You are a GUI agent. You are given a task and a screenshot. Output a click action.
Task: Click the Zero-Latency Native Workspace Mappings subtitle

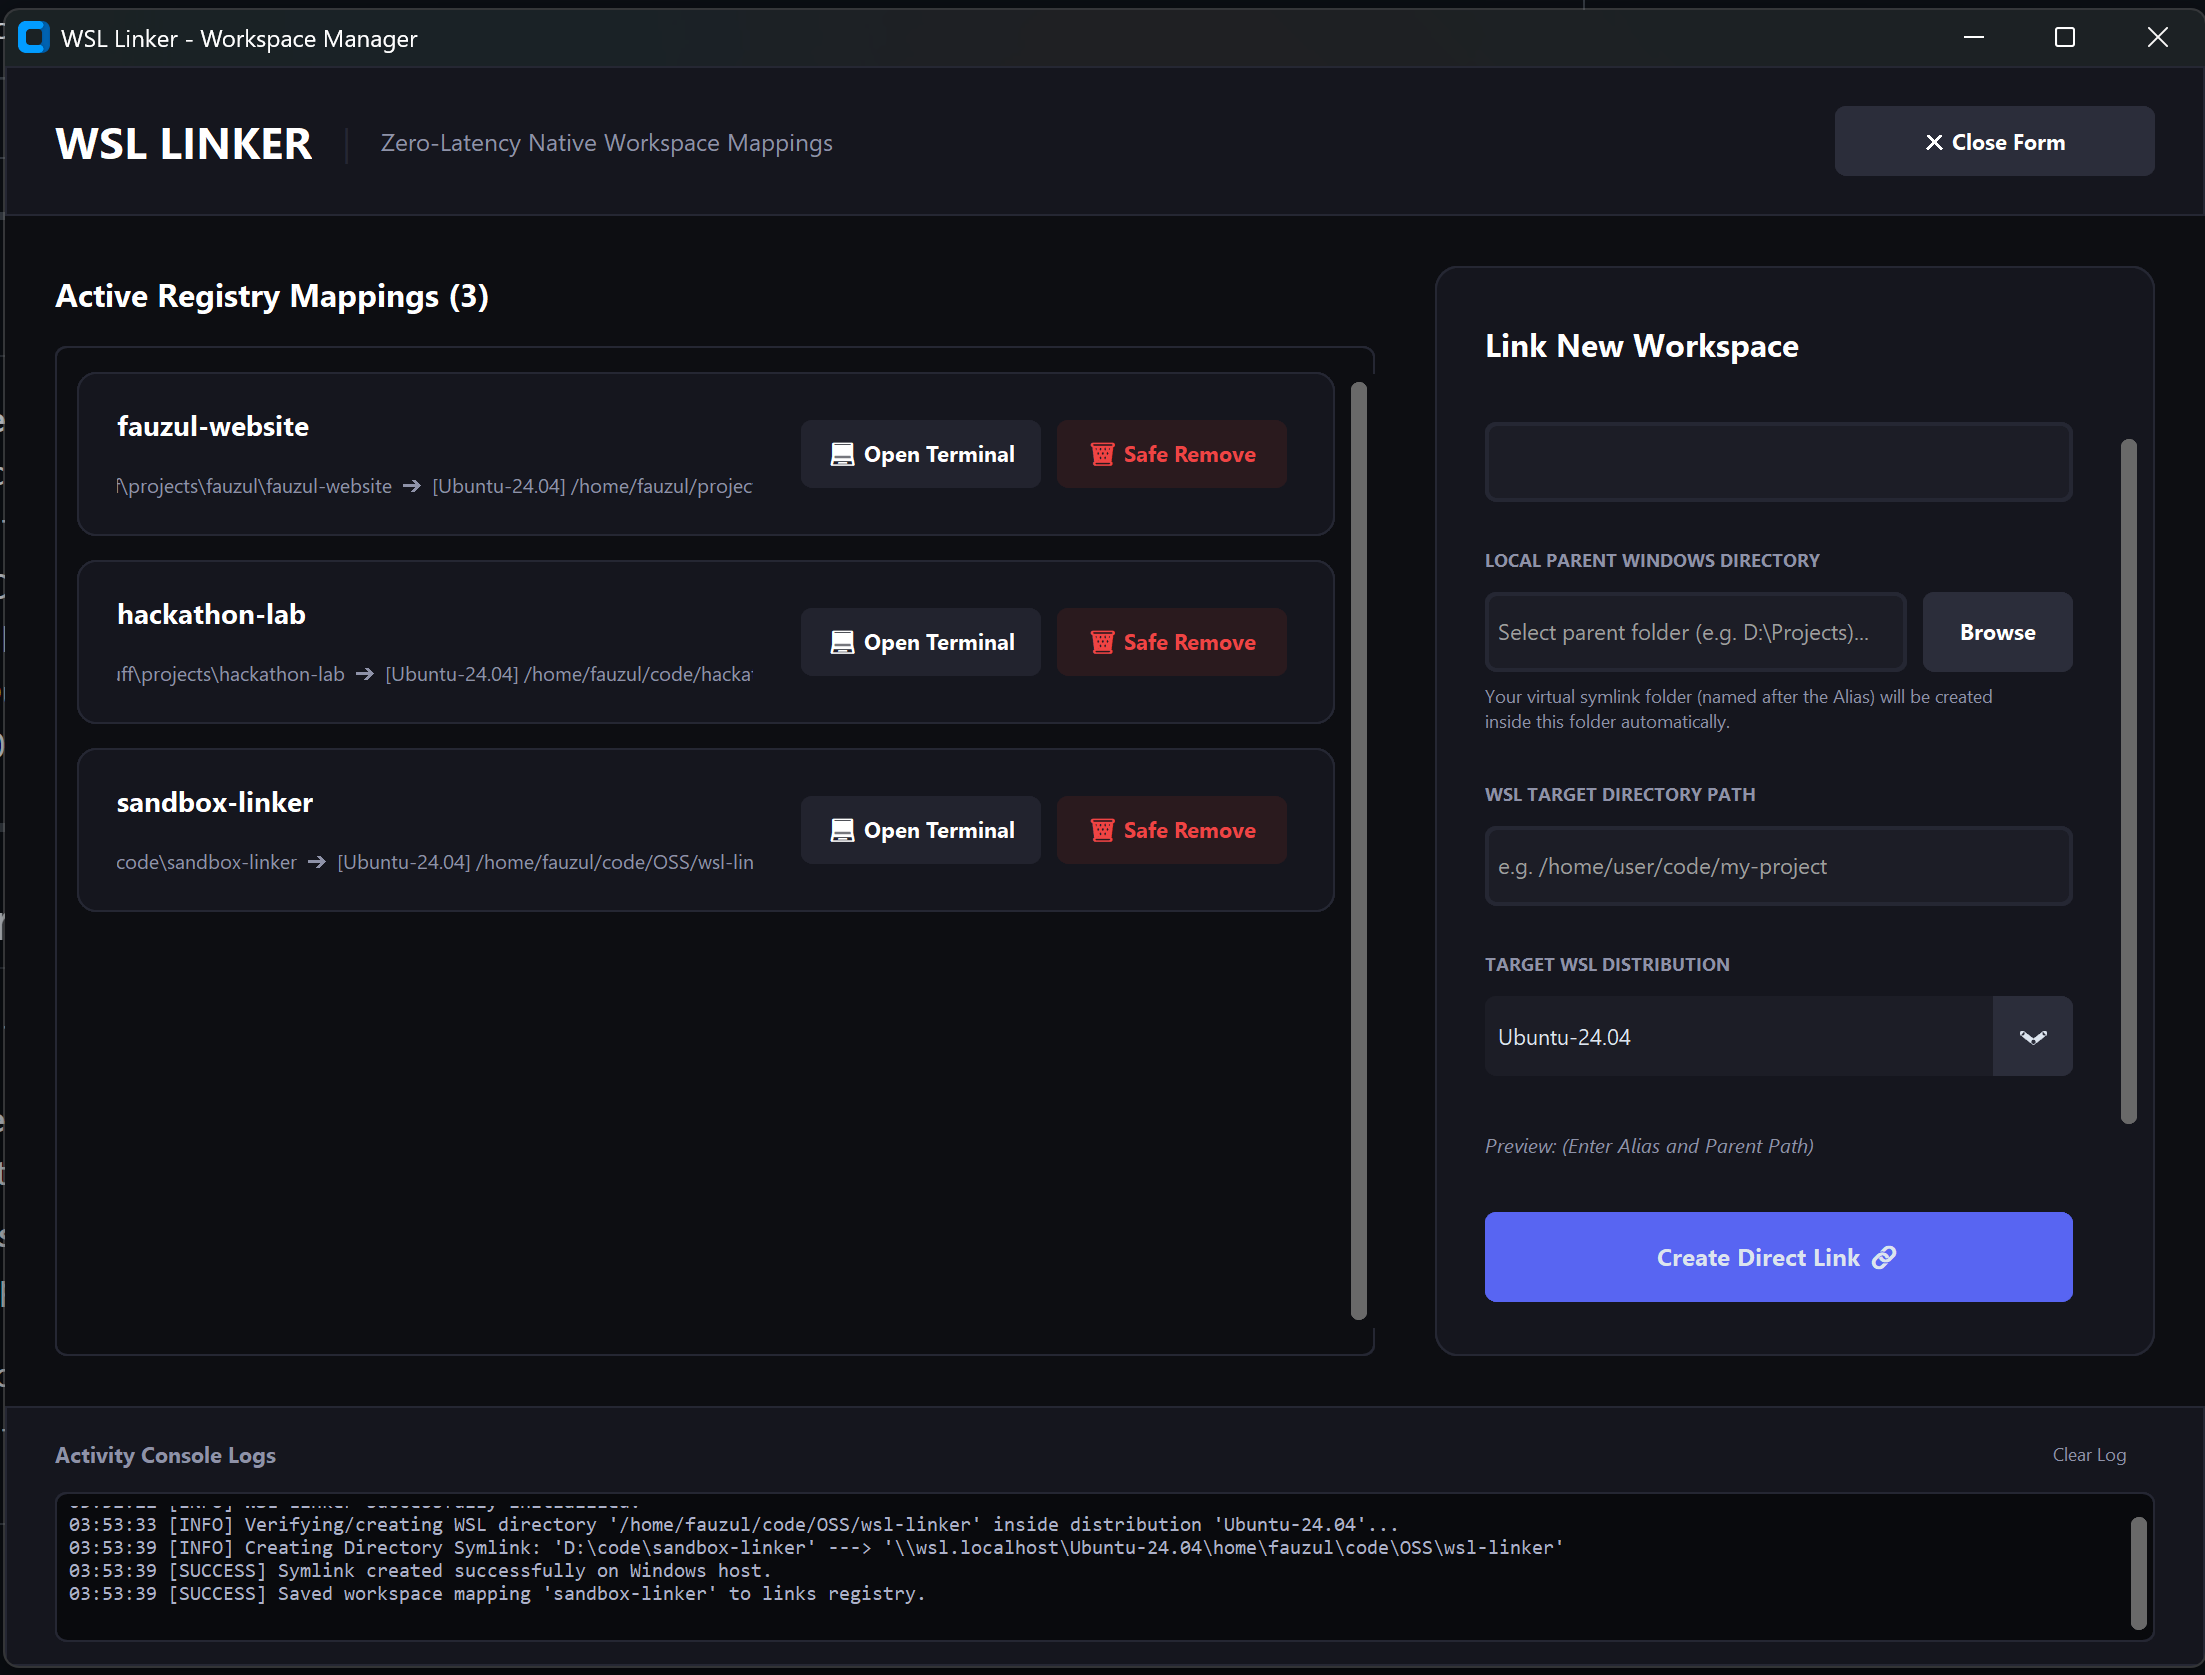(x=606, y=143)
